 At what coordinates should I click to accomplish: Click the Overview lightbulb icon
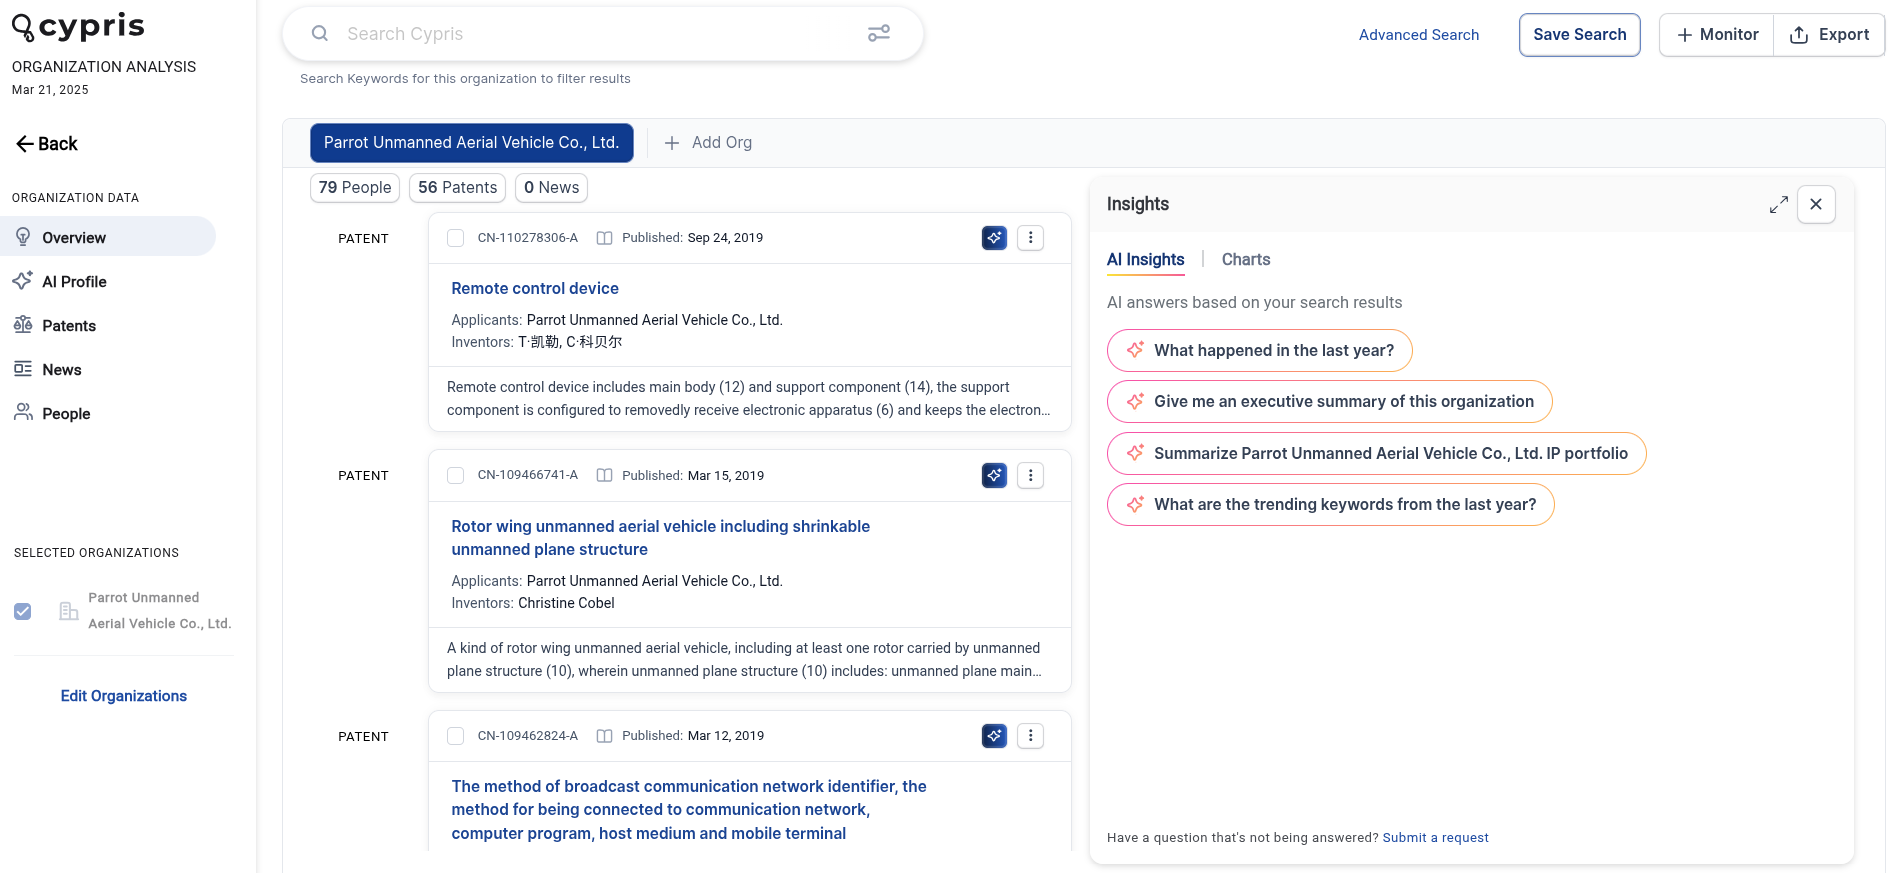pyautogui.click(x=23, y=237)
